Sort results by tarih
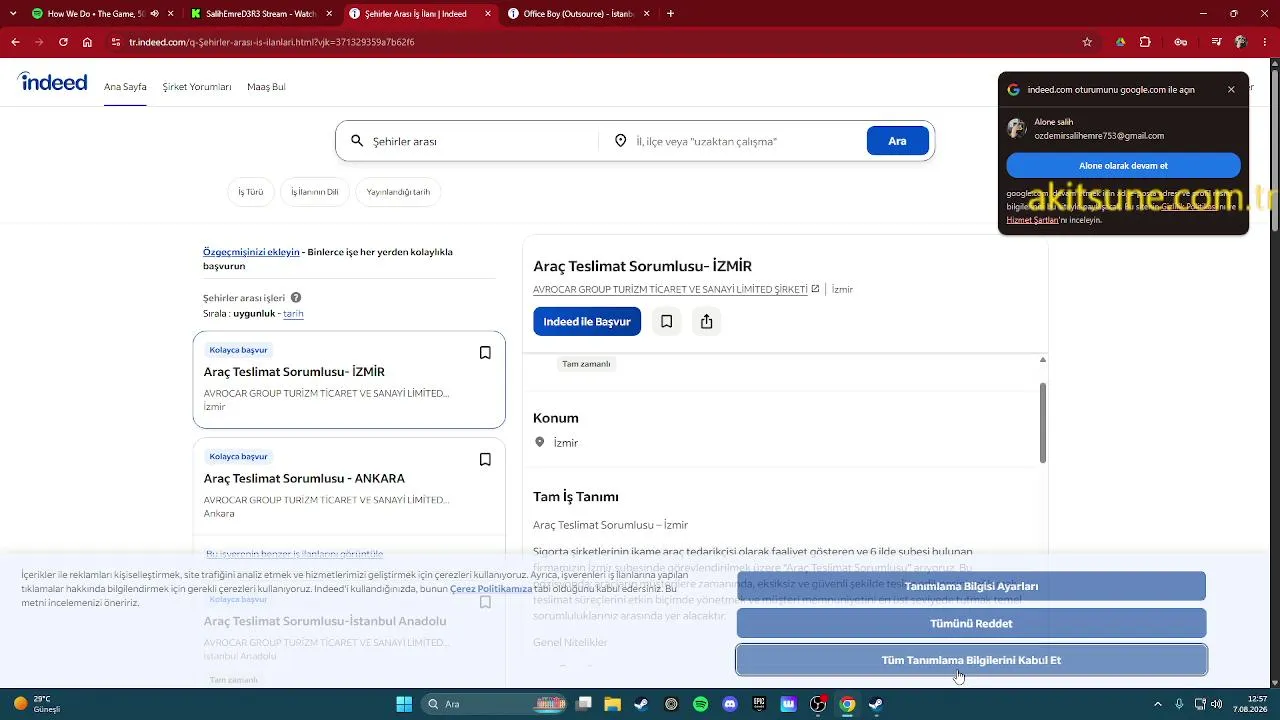1280x720 pixels. pos(293,313)
